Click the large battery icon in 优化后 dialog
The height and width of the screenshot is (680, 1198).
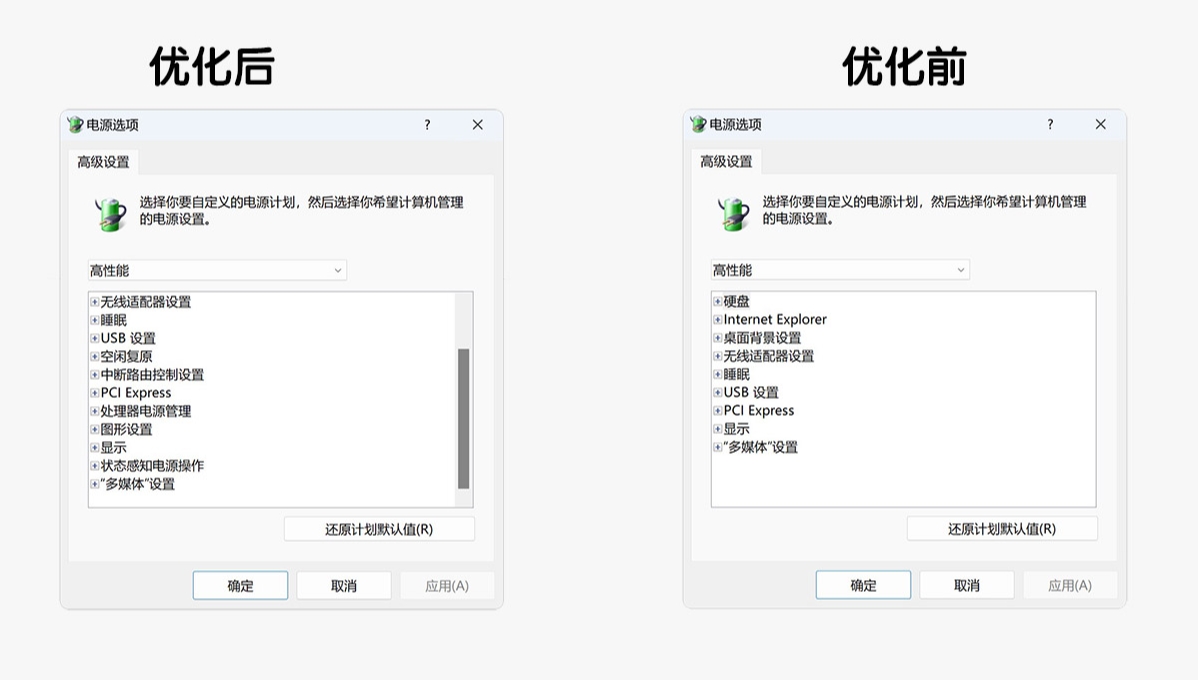click(x=111, y=213)
